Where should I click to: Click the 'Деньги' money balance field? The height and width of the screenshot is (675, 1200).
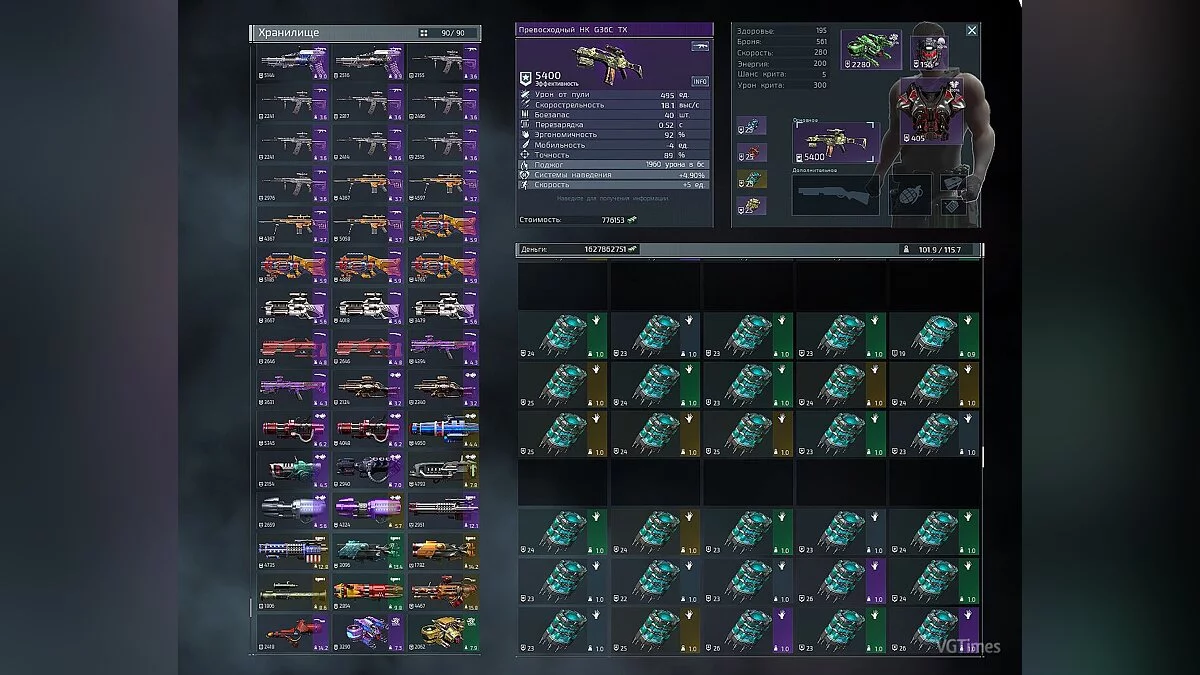click(x=580, y=249)
